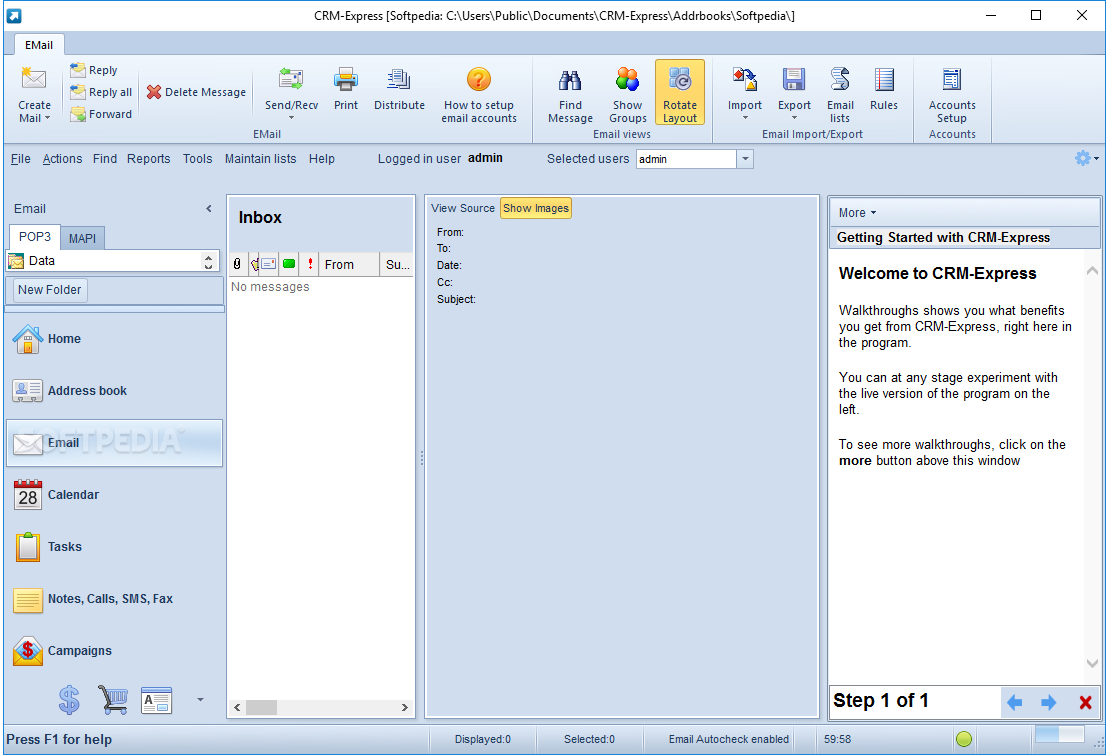The width and height of the screenshot is (1106, 755).
Task: Click the document template icon at sidebar bottom
Action: click(157, 700)
